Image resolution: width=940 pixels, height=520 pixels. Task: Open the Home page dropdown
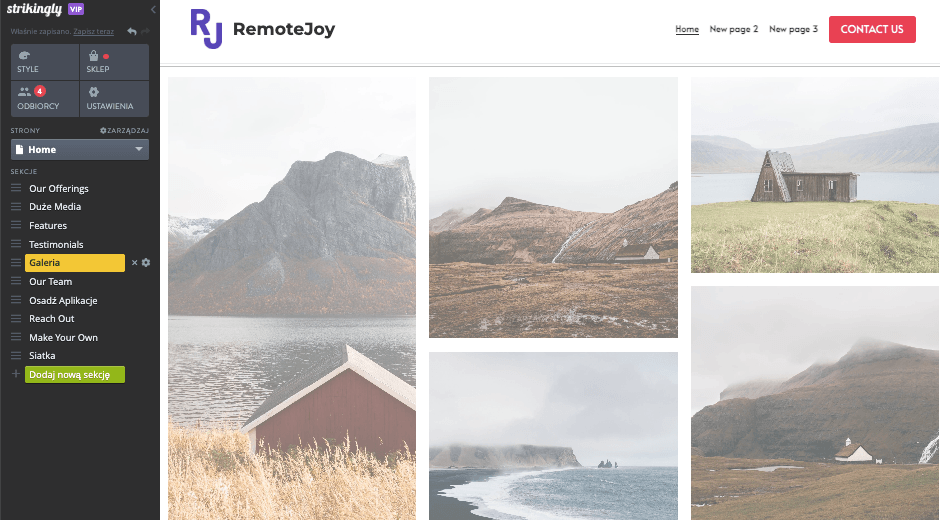pos(80,149)
